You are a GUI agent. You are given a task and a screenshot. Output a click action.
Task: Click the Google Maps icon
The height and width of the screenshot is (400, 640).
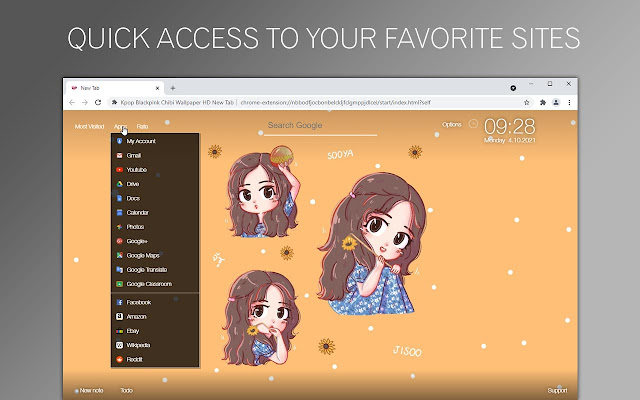coord(119,256)
